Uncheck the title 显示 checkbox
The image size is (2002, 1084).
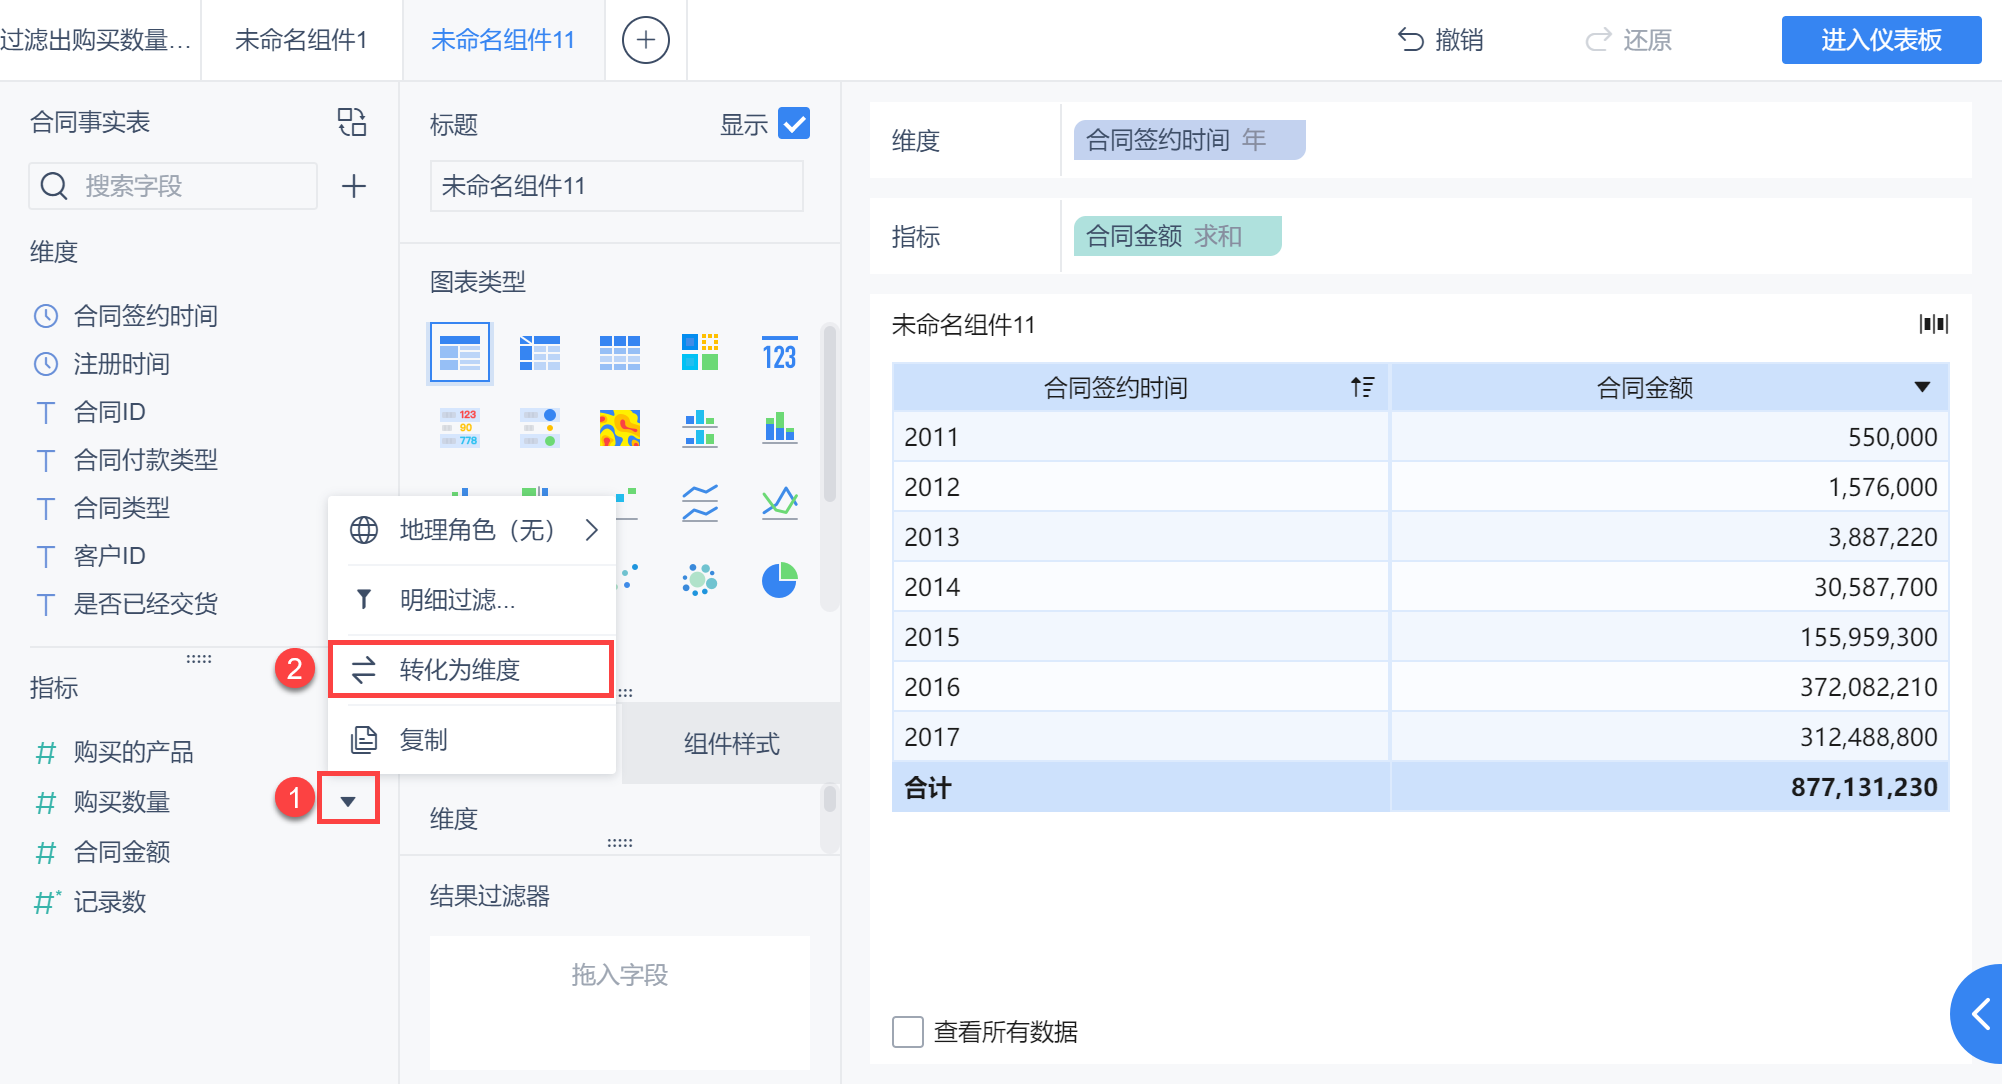(794, 124)
